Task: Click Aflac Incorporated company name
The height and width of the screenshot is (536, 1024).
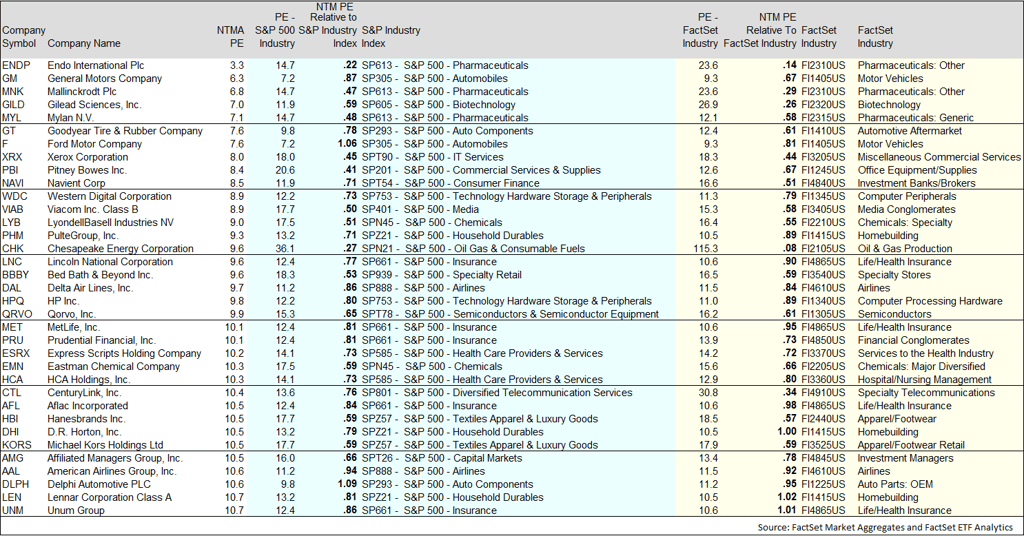Action: tap(88, 405)
